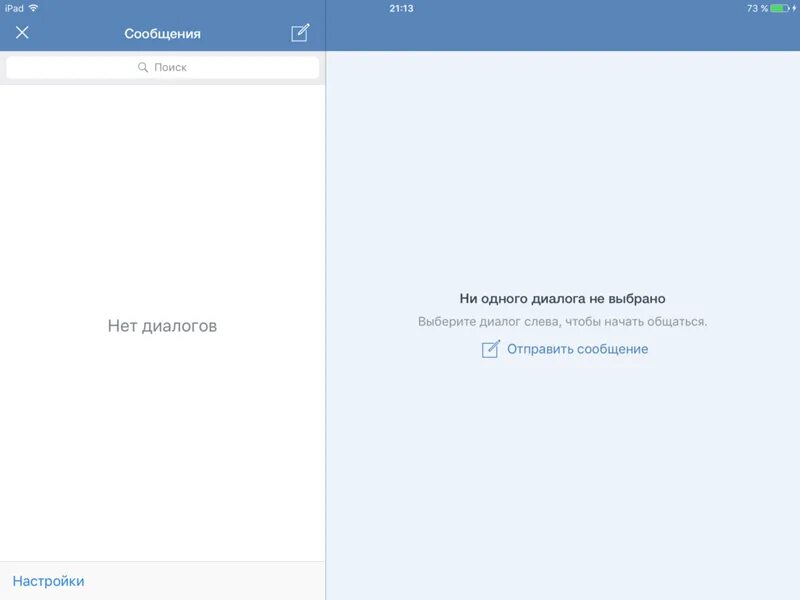The image size is (800, 600).
Task: Tap the Wi-Fi icon in status bar
Action: [33, 8]
